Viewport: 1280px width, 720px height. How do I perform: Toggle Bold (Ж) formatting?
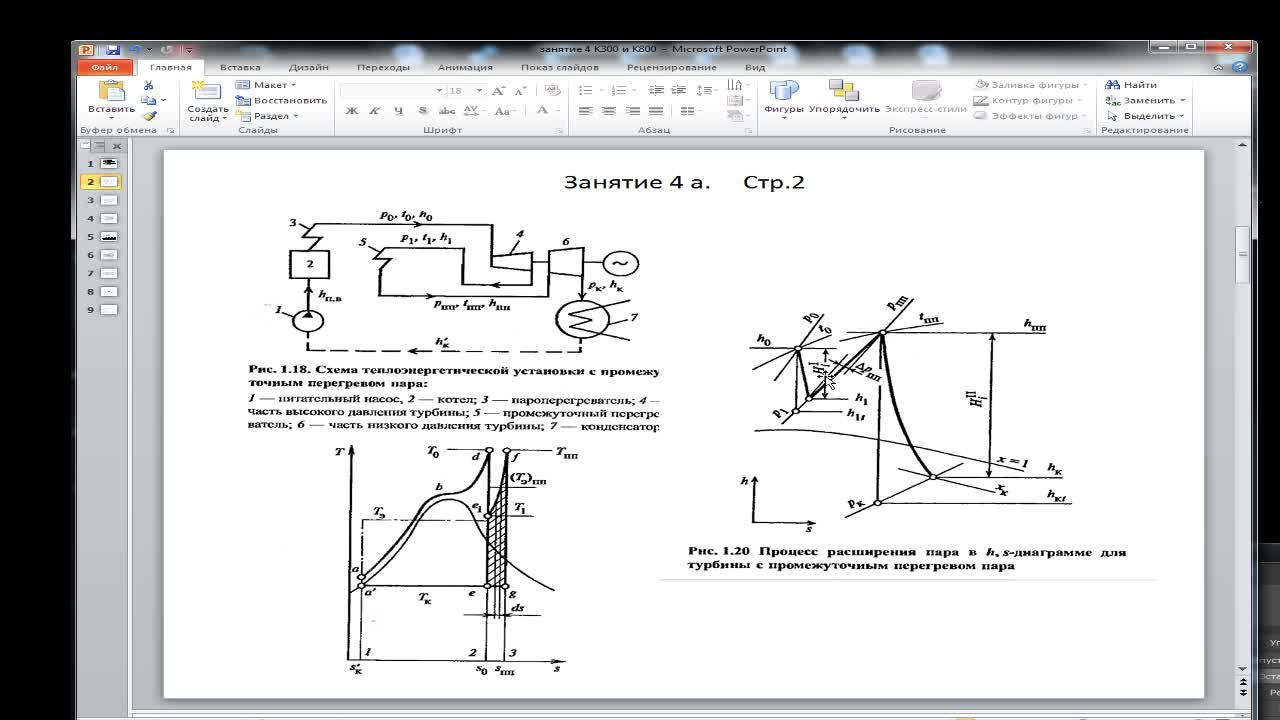pos(352,111)
